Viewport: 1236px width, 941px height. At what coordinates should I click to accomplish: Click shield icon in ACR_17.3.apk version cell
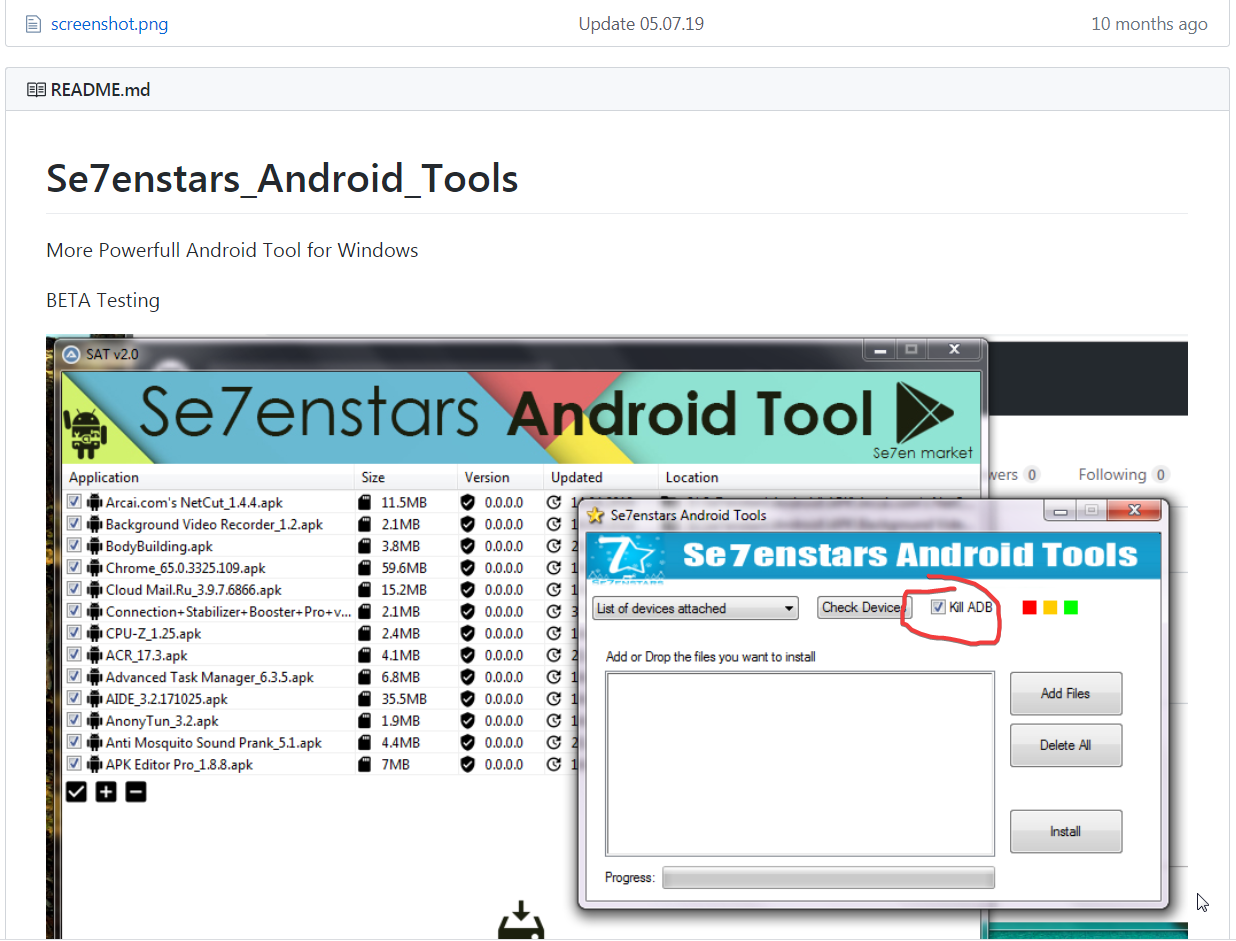click(x=467, y=655)
